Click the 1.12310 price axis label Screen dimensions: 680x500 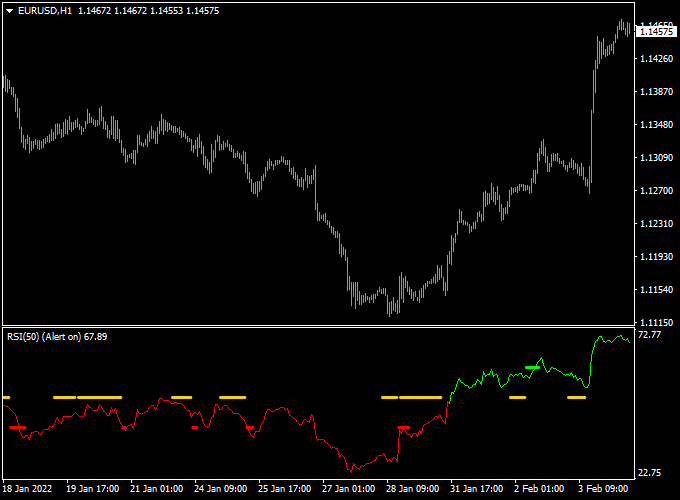pyautogui.click(x=657, y=223)
